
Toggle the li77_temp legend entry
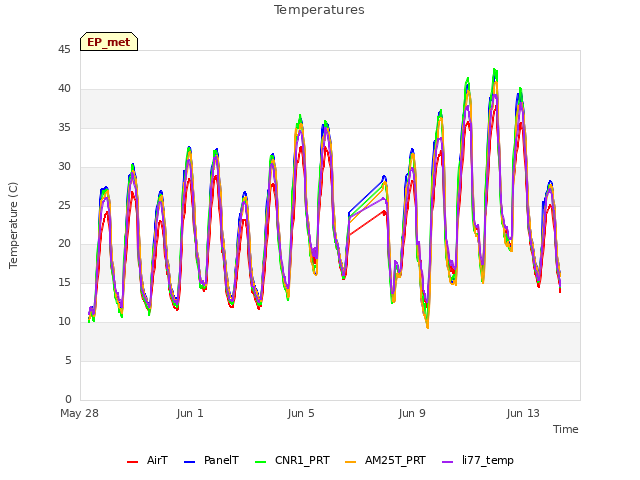click(478, 461)
